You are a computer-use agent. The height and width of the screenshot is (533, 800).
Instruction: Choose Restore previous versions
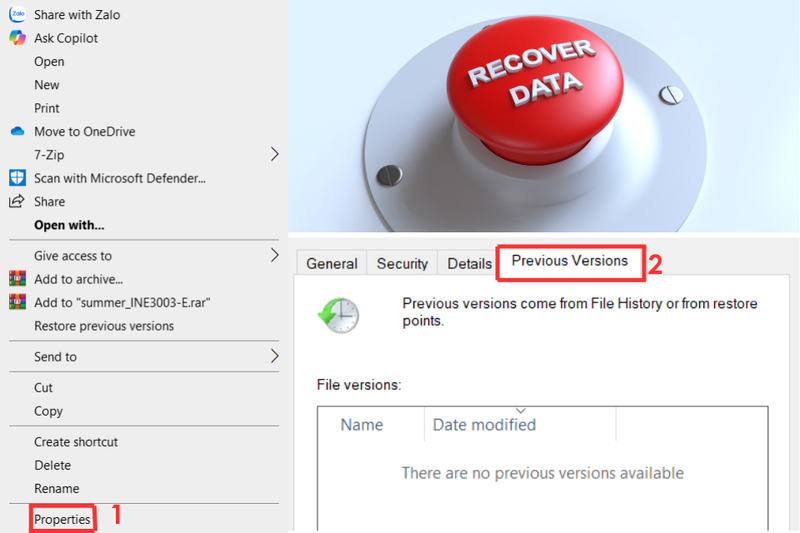[104, 325]
